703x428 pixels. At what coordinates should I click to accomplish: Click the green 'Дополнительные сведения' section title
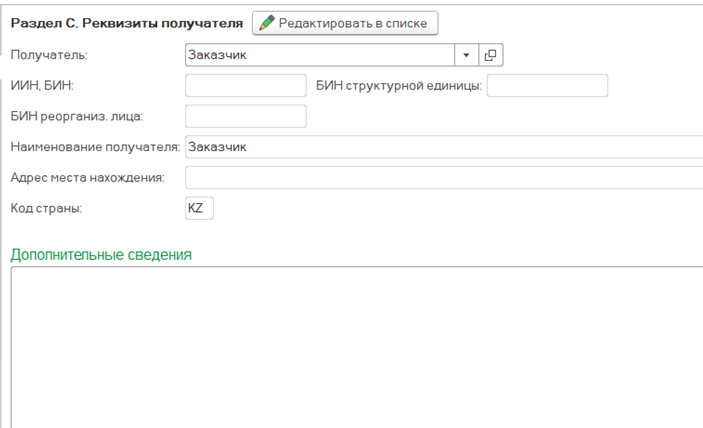101,254
